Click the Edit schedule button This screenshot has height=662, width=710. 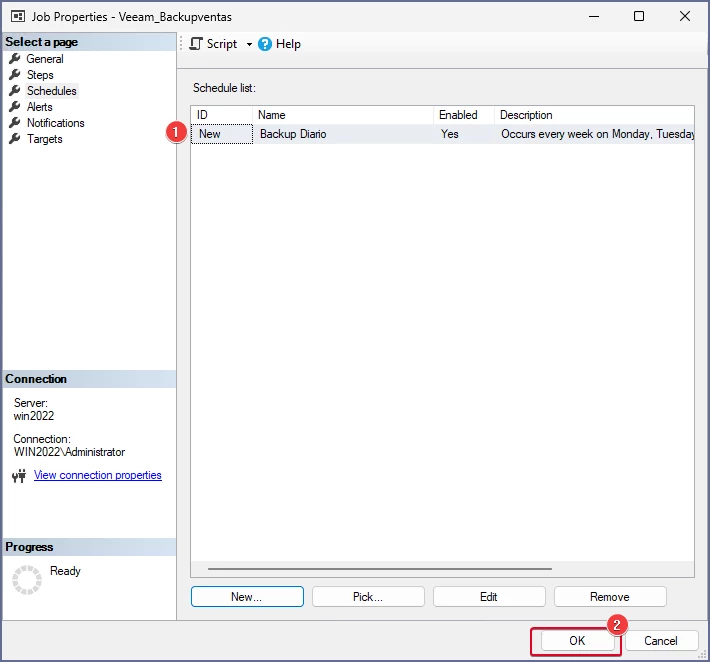[x=489, y=596]
